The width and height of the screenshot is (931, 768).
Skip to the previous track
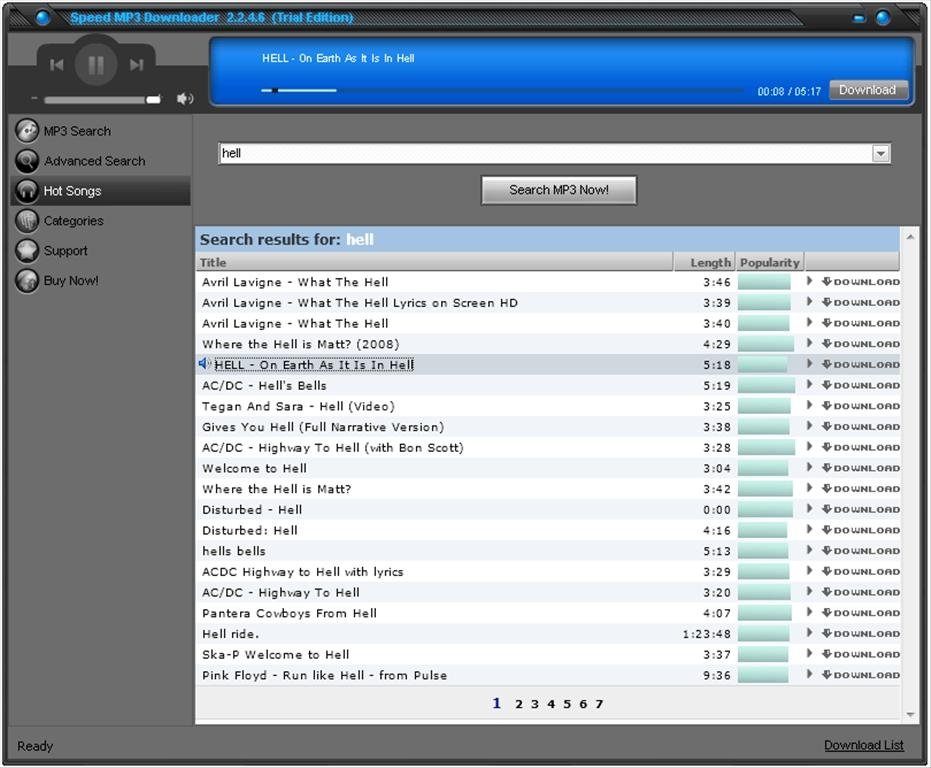pyautogui.click(x=56, y=65)
